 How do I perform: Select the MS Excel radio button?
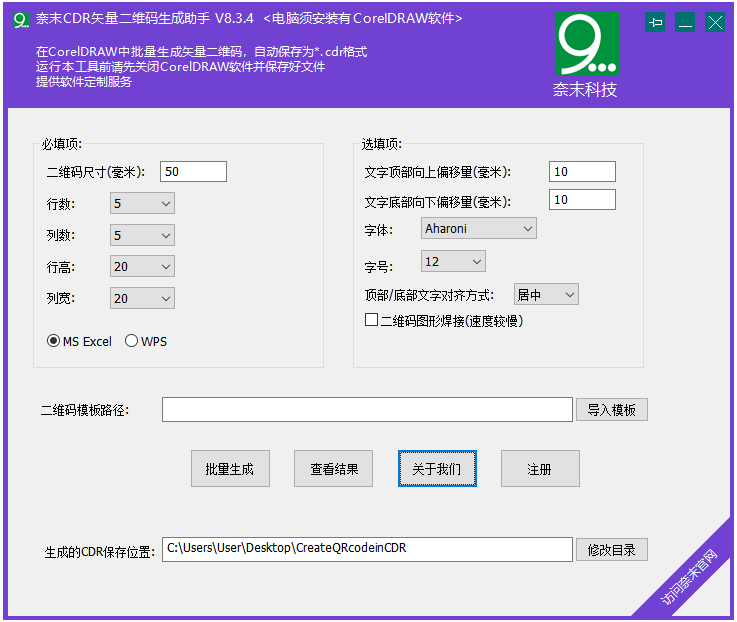pos(54,341)
